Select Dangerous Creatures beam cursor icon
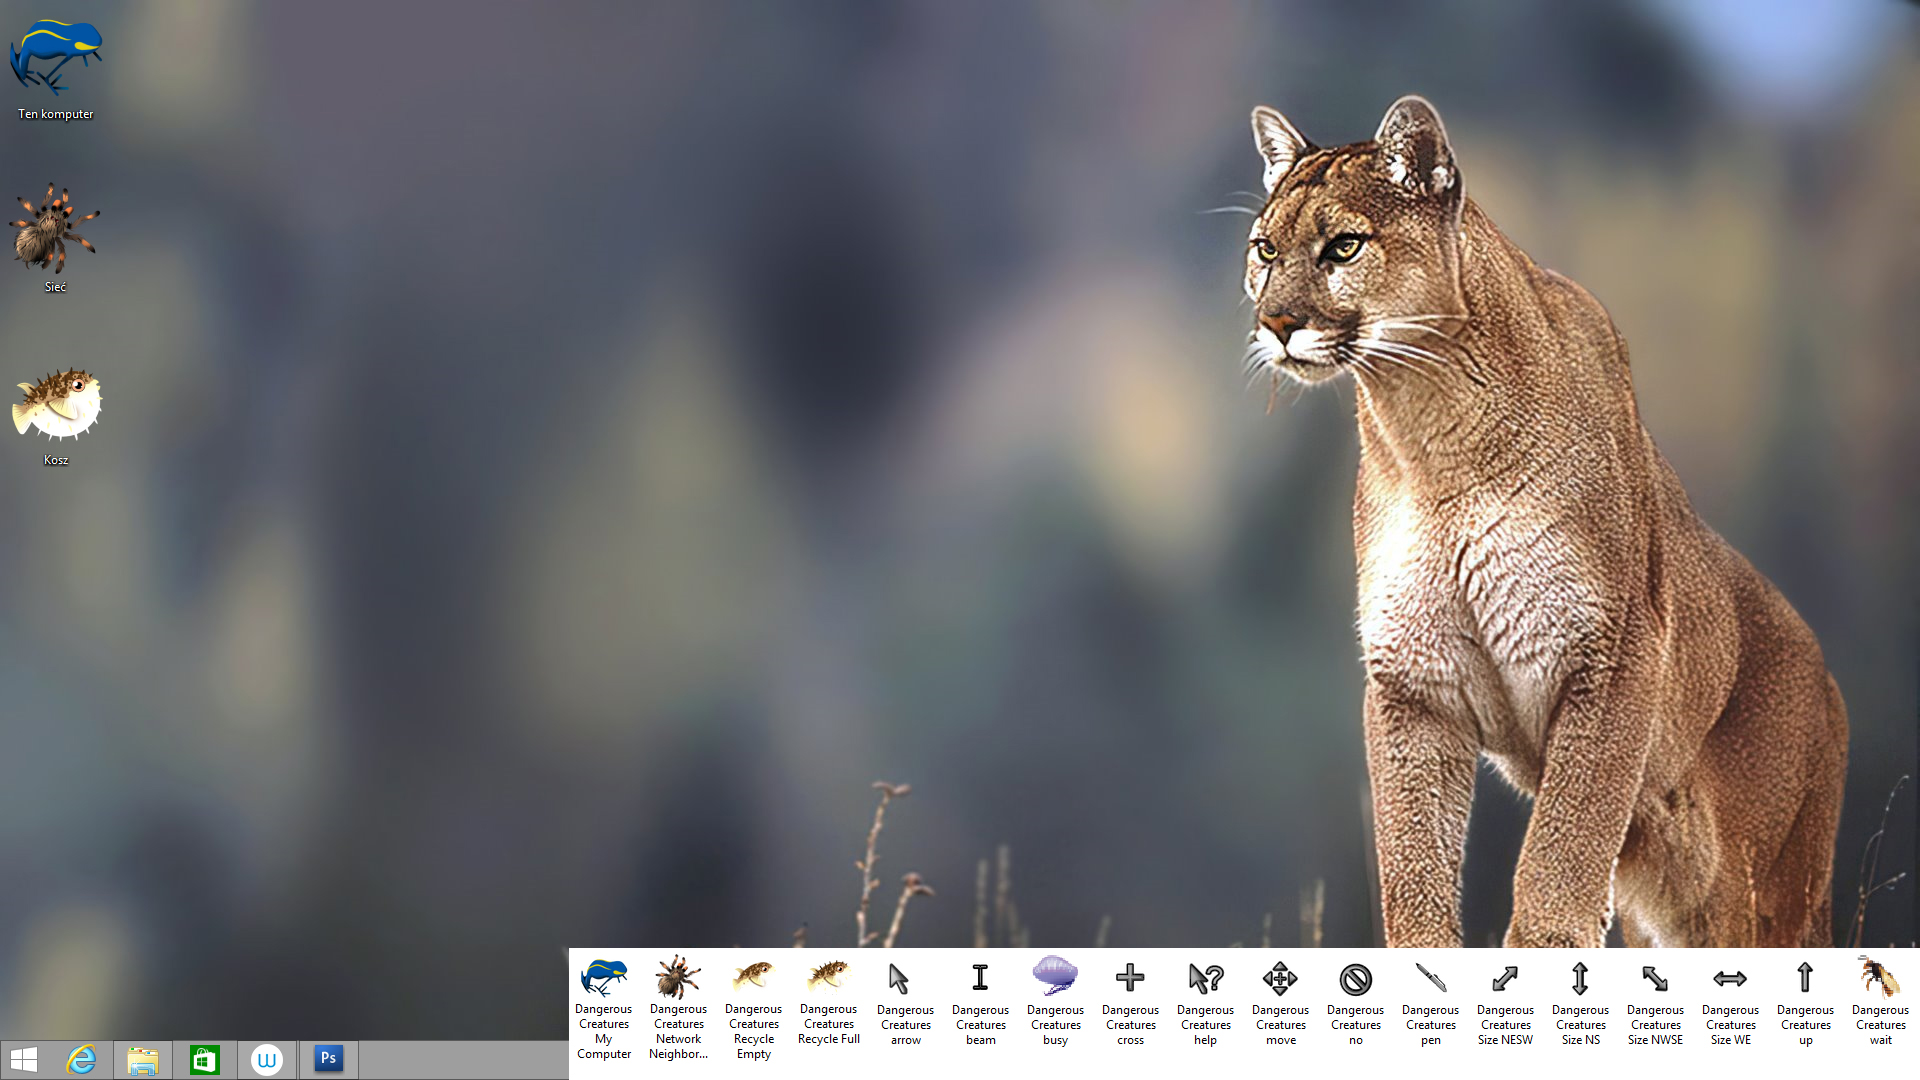The height and width of the screenshot is (1080, 1920). [980, 978]
